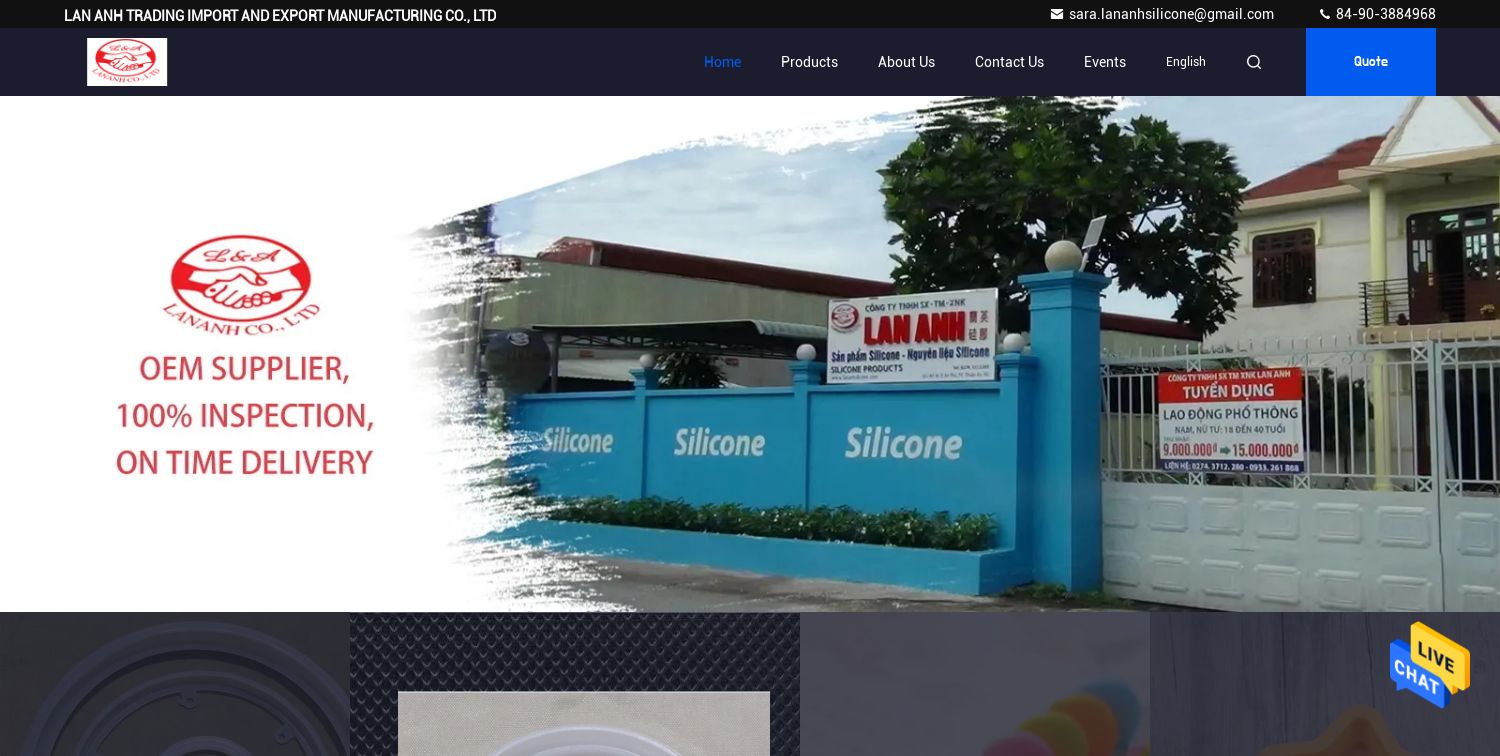The image size is (1500, 756).
Task: Expand the About Us navigation menu
Action: [x=906, y=62]
